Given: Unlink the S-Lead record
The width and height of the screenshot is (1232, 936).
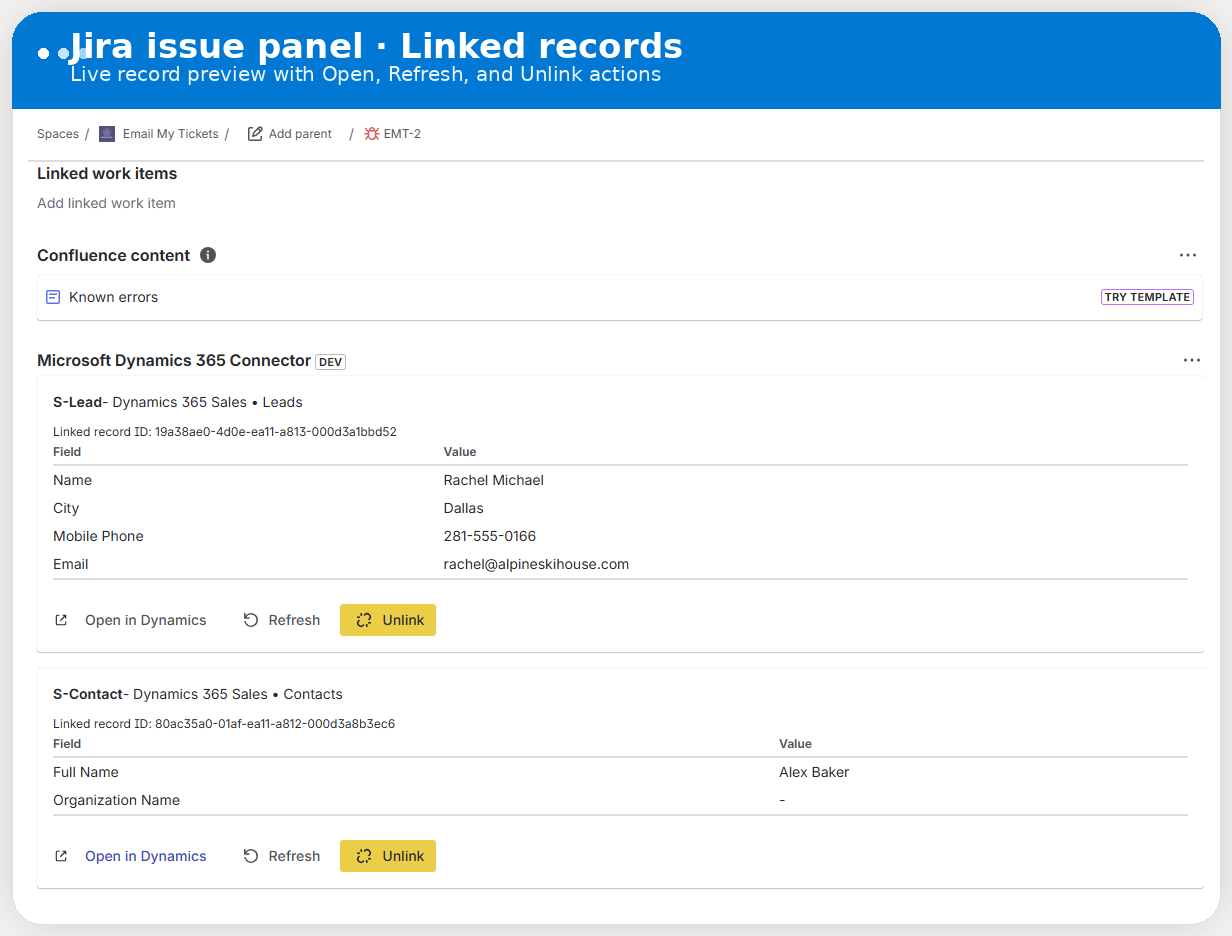Looking at the screenshot, I should pos(388,619).
